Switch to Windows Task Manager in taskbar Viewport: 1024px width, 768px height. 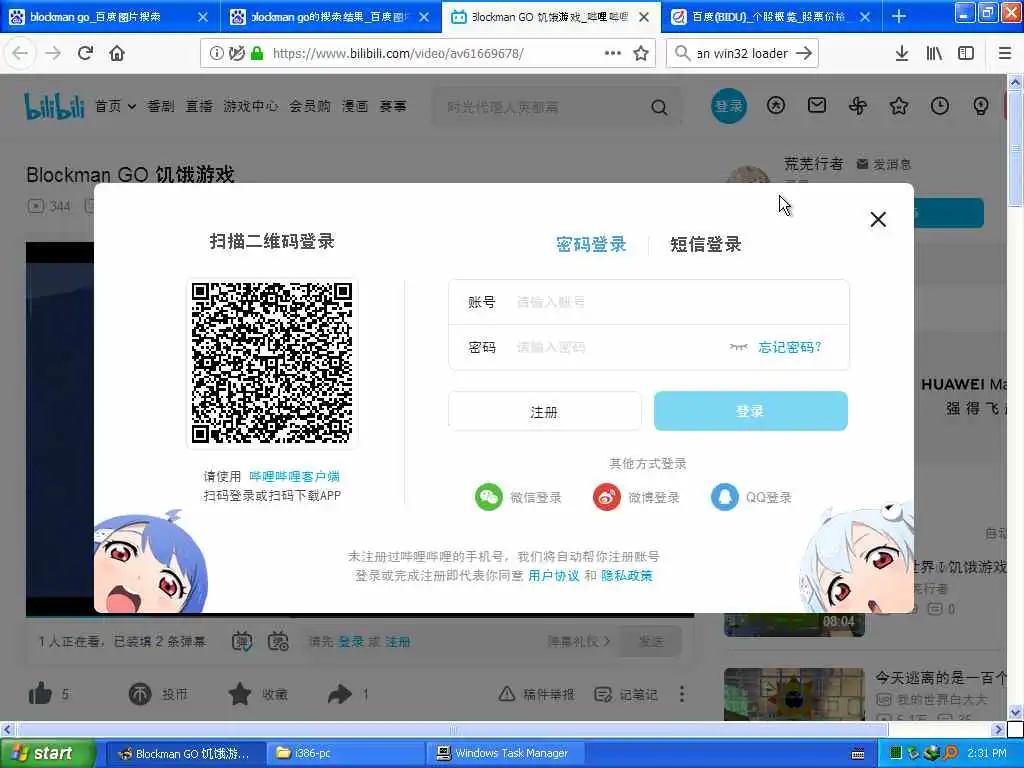click(x=504, y=753)
